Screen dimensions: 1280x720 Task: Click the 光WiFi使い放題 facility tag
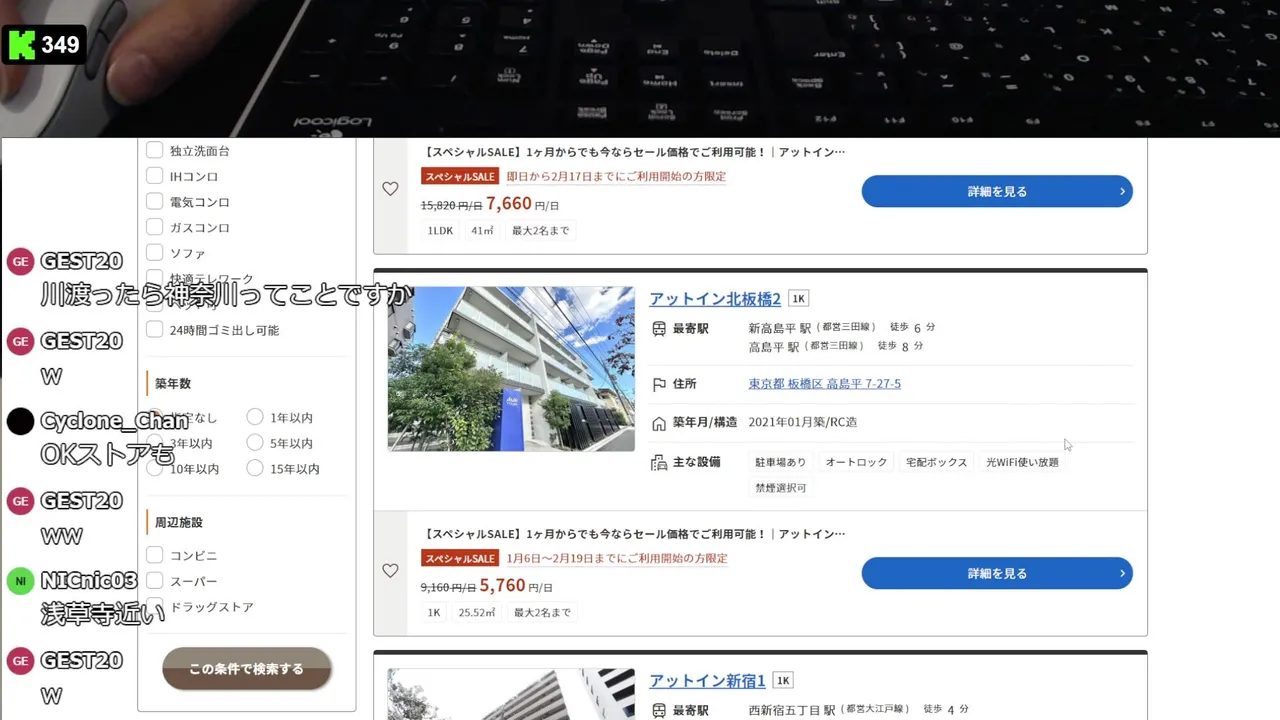pyautogui.click(x=1022, y=462)
